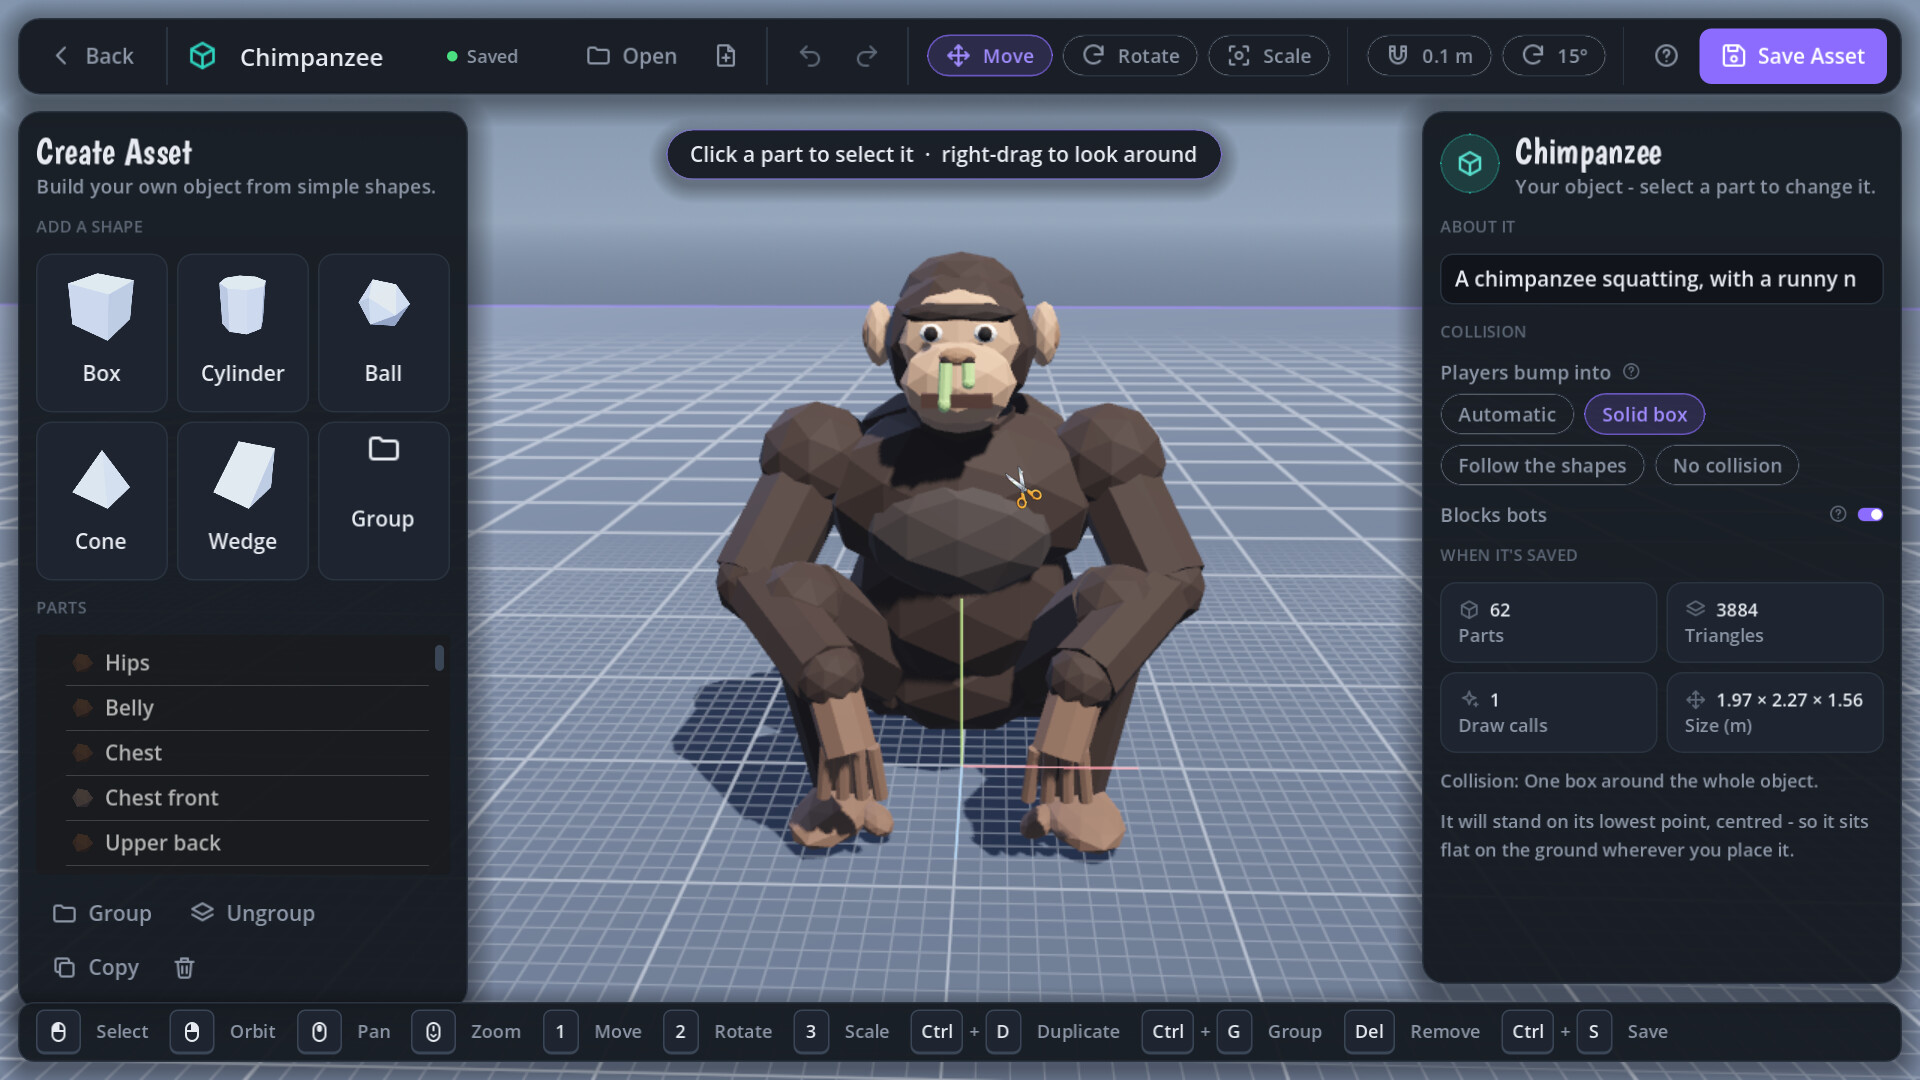1920x1080 pixels.
Task: Click the redo arrow icon
Action: (x=867, y=56)
